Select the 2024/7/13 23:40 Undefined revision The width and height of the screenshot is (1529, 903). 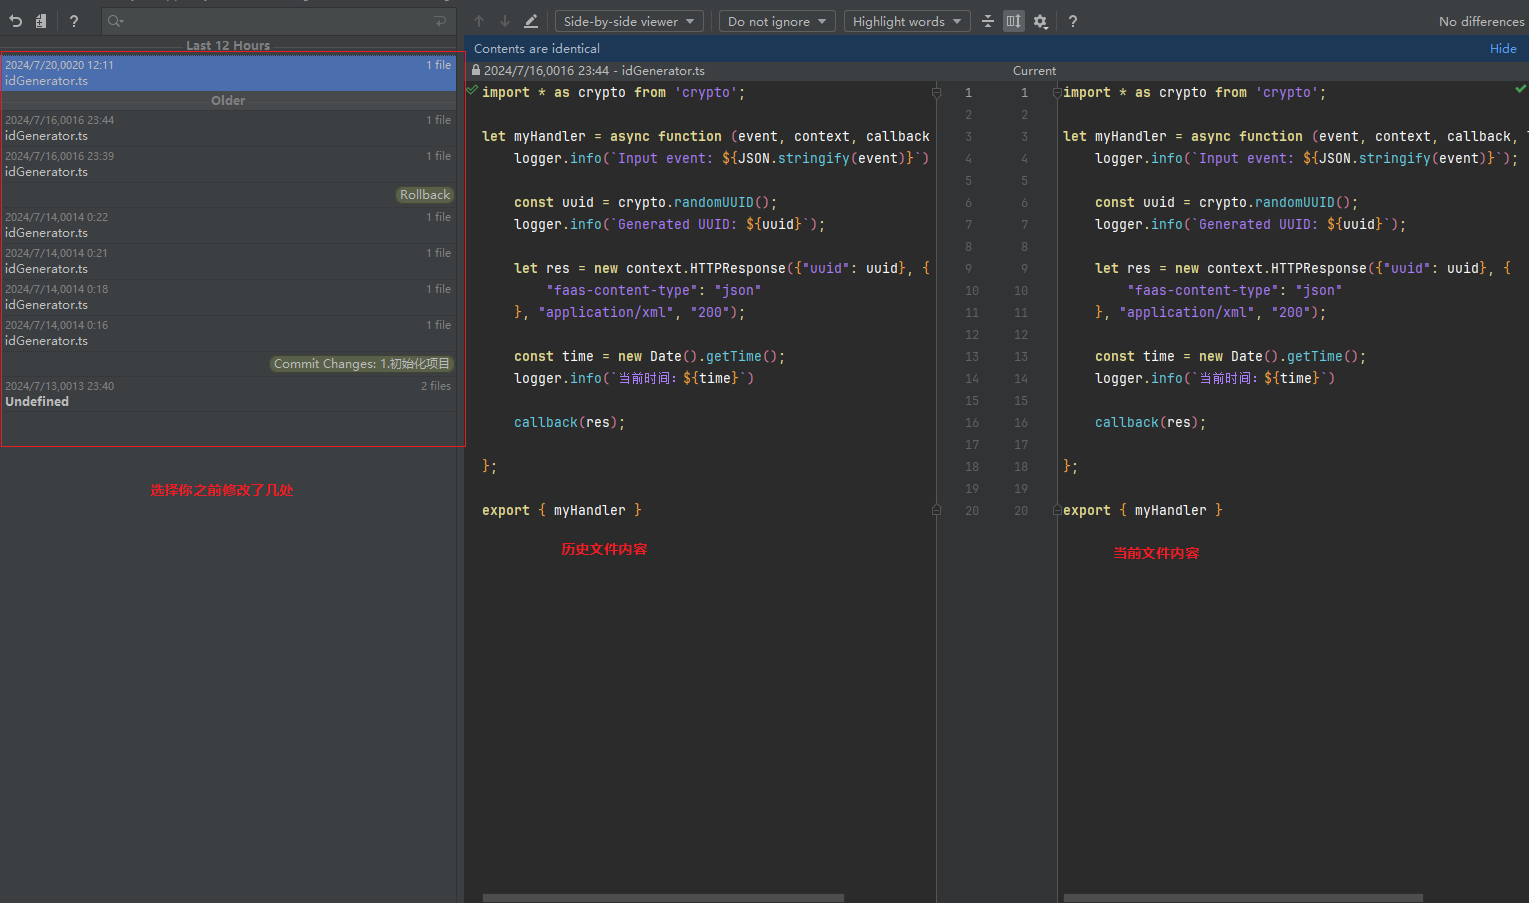coord(228,394)
